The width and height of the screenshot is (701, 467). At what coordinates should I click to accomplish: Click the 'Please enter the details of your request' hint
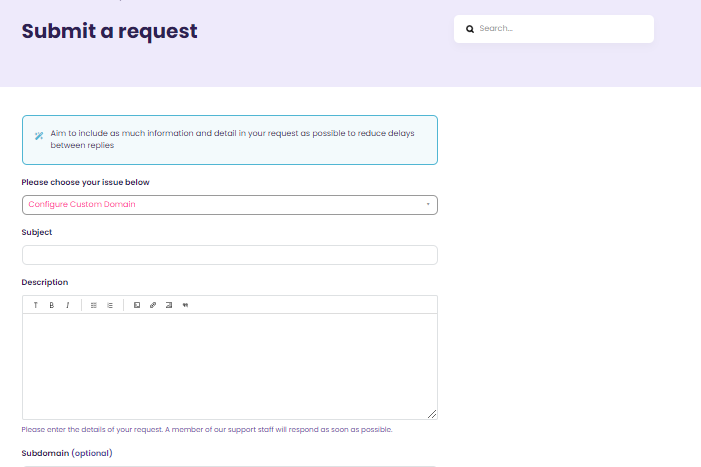click(207, 429)
